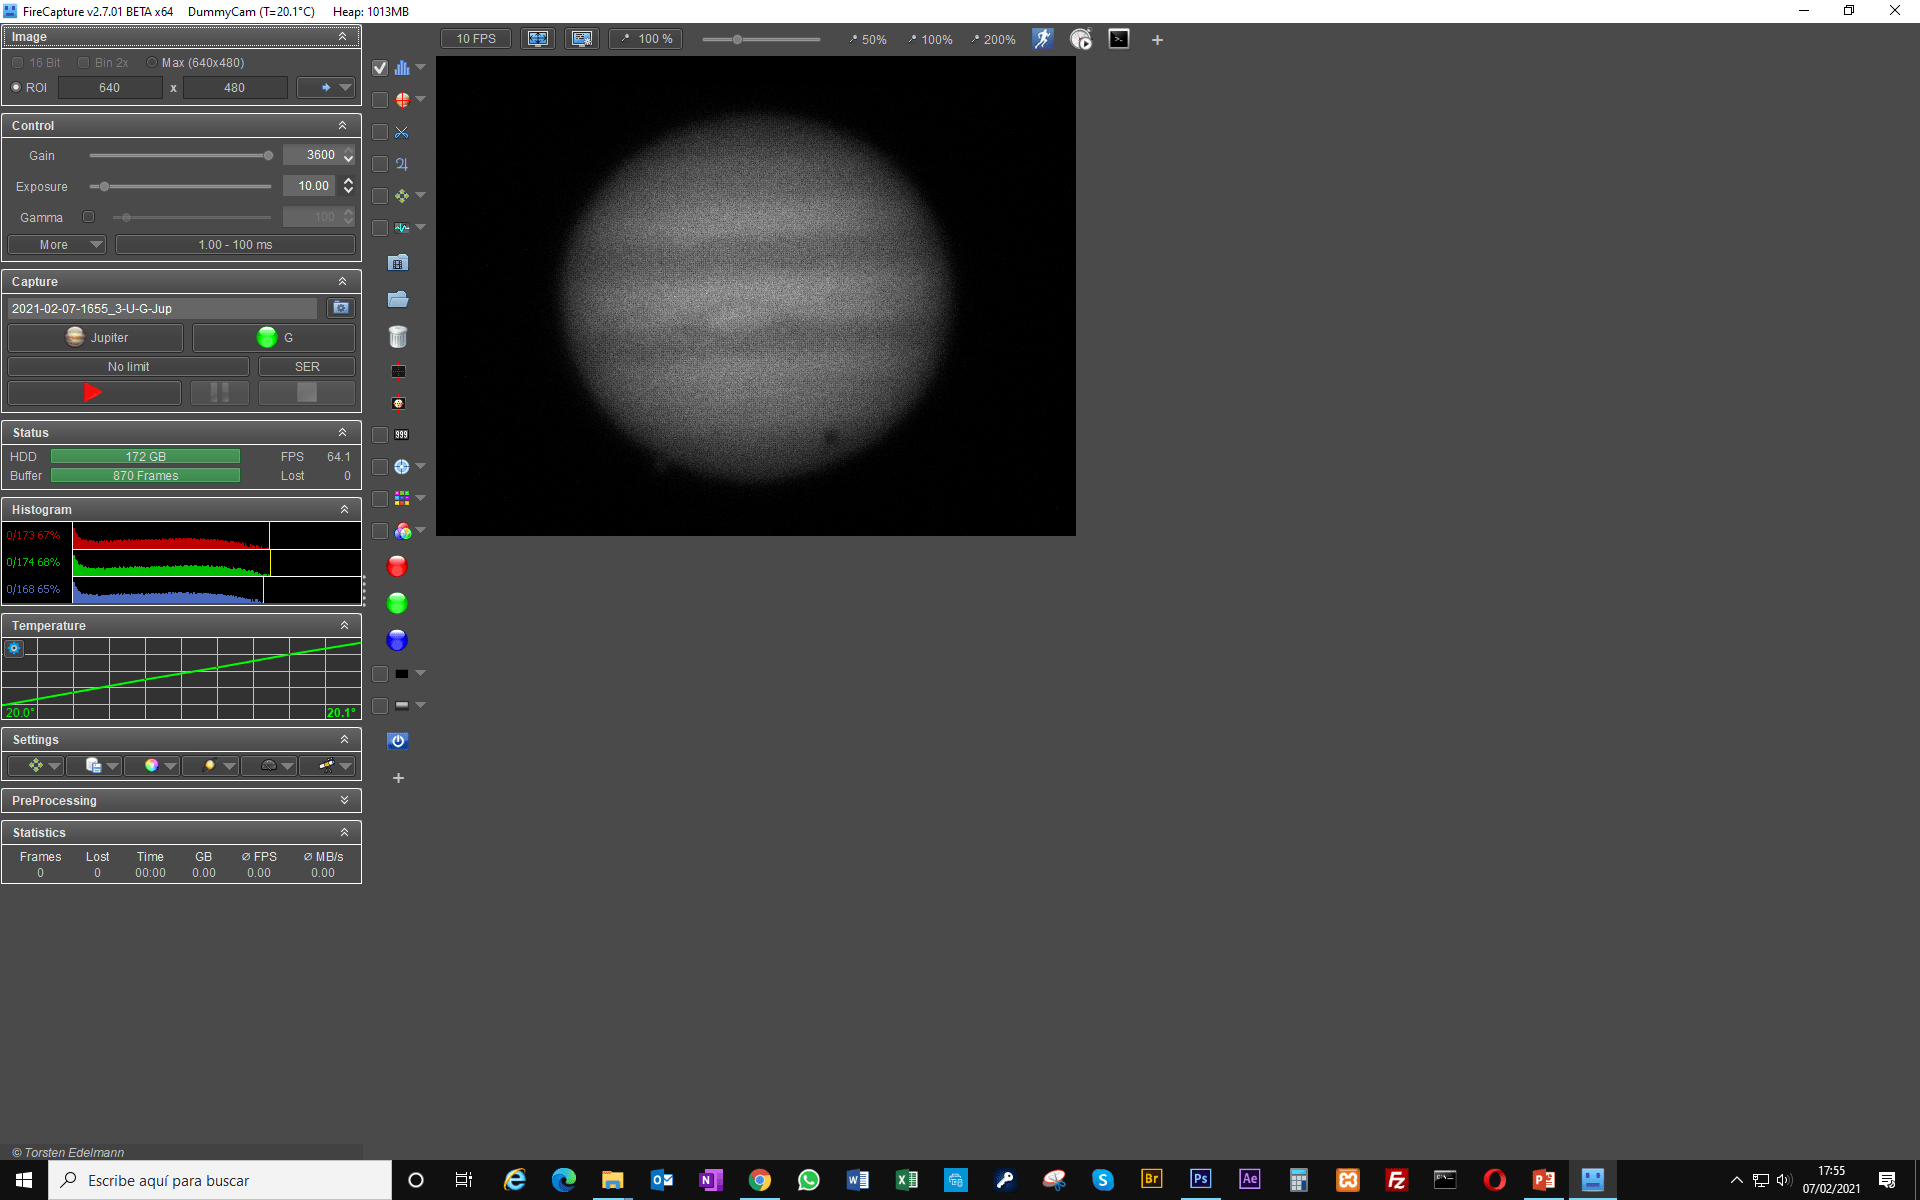Click the running man autorun icon

coord(1043,39)
